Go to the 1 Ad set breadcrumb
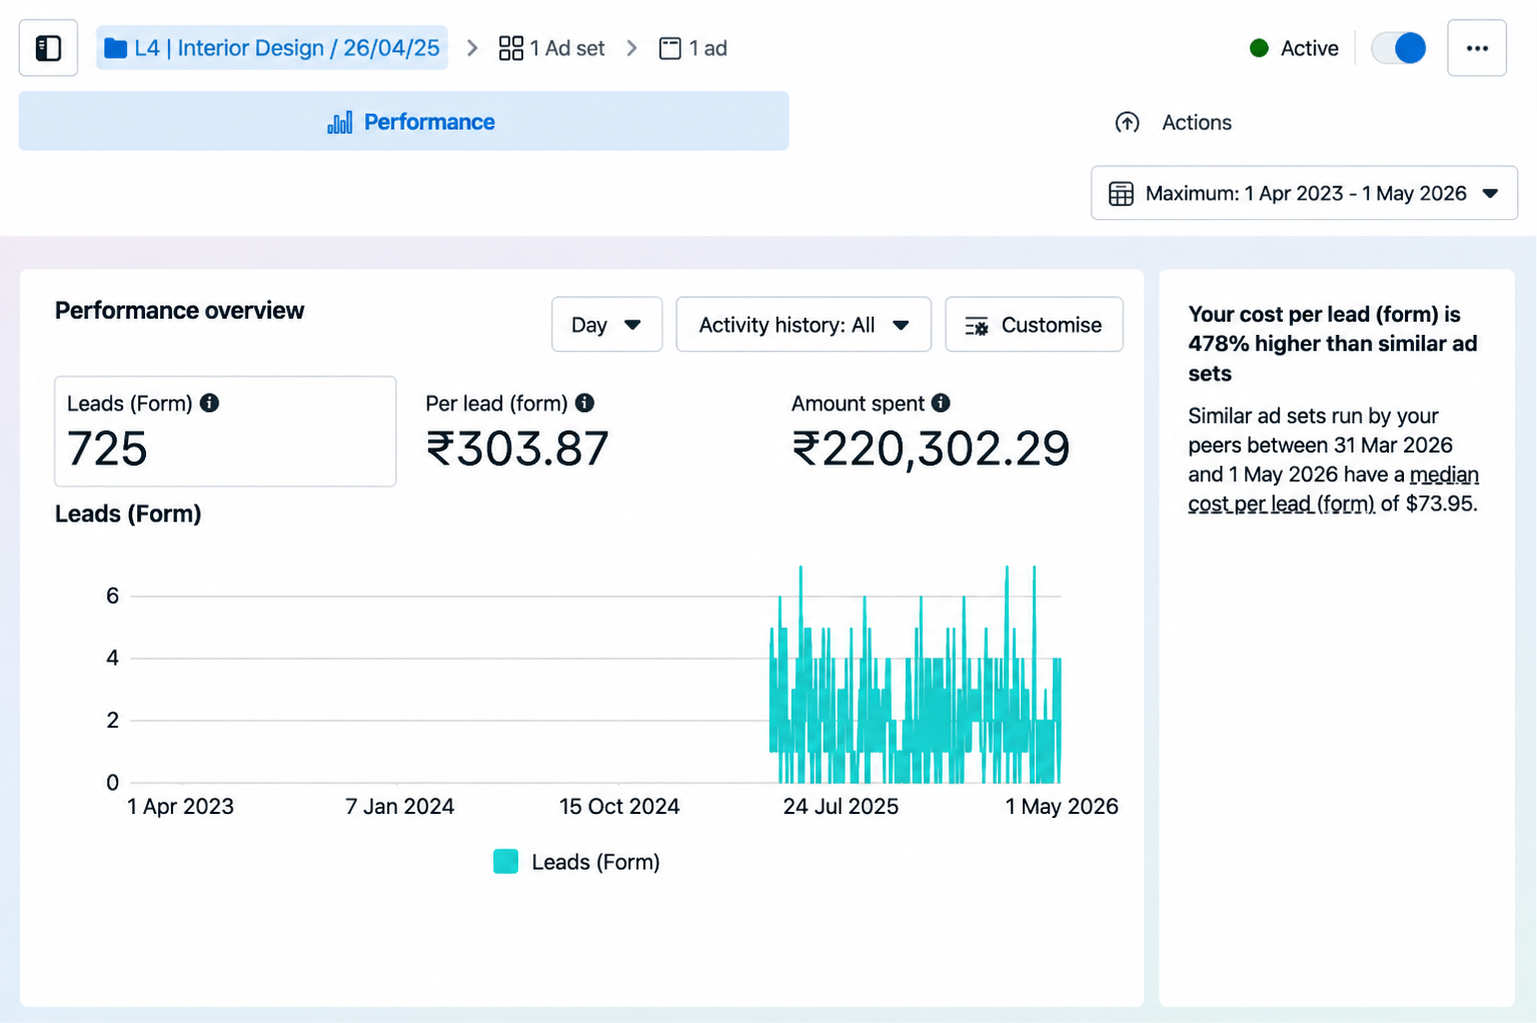 (552, 48)
